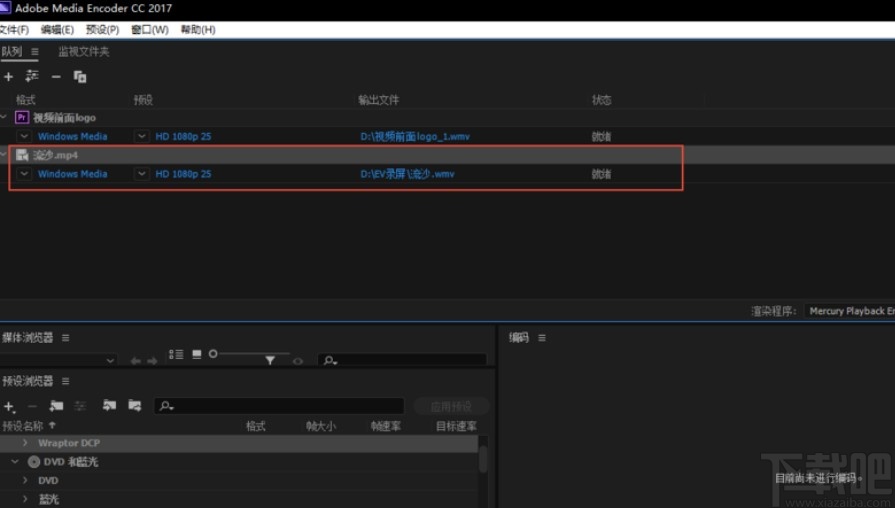The image size is (895, 508).
Task: Click the preset browser search field
Action: [279, 406]
